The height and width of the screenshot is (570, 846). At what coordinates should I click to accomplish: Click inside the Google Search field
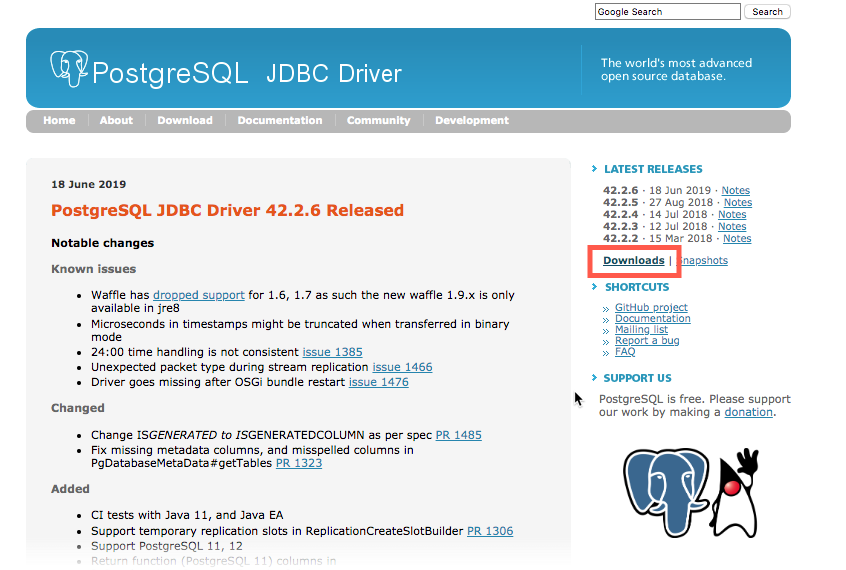click(x=667, y=12)
